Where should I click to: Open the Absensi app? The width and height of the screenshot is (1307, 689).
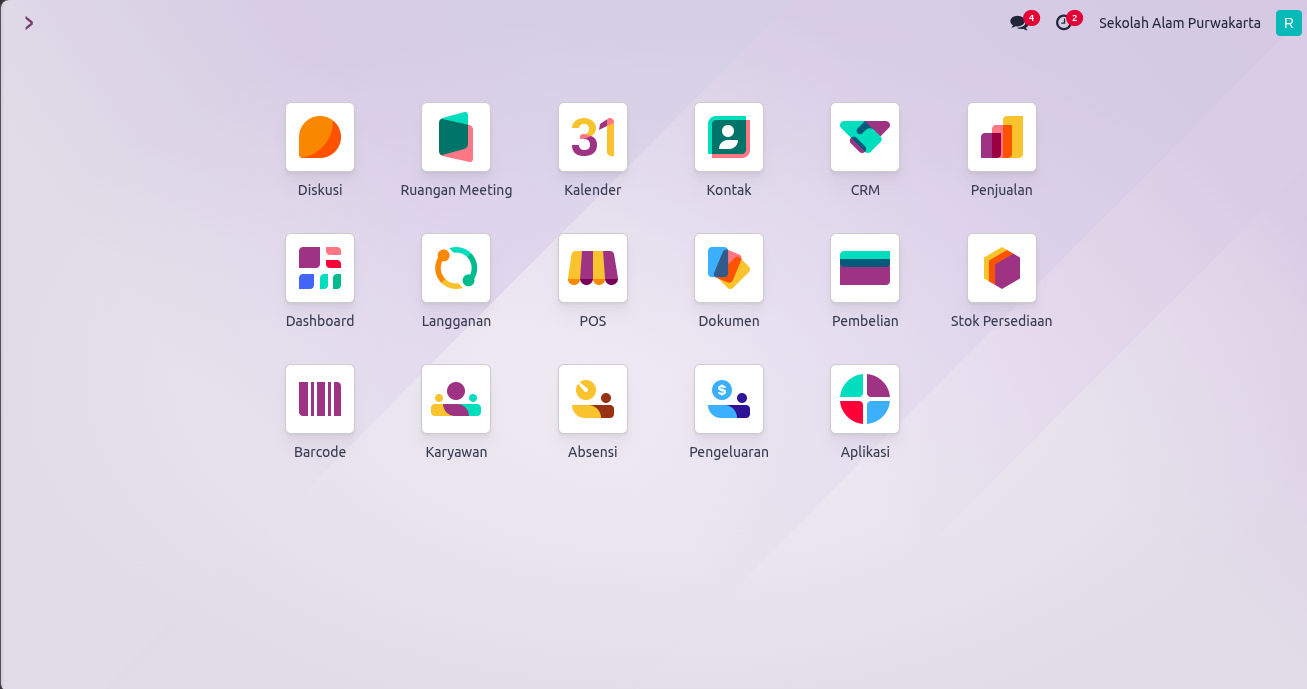(x=593, y=399)
